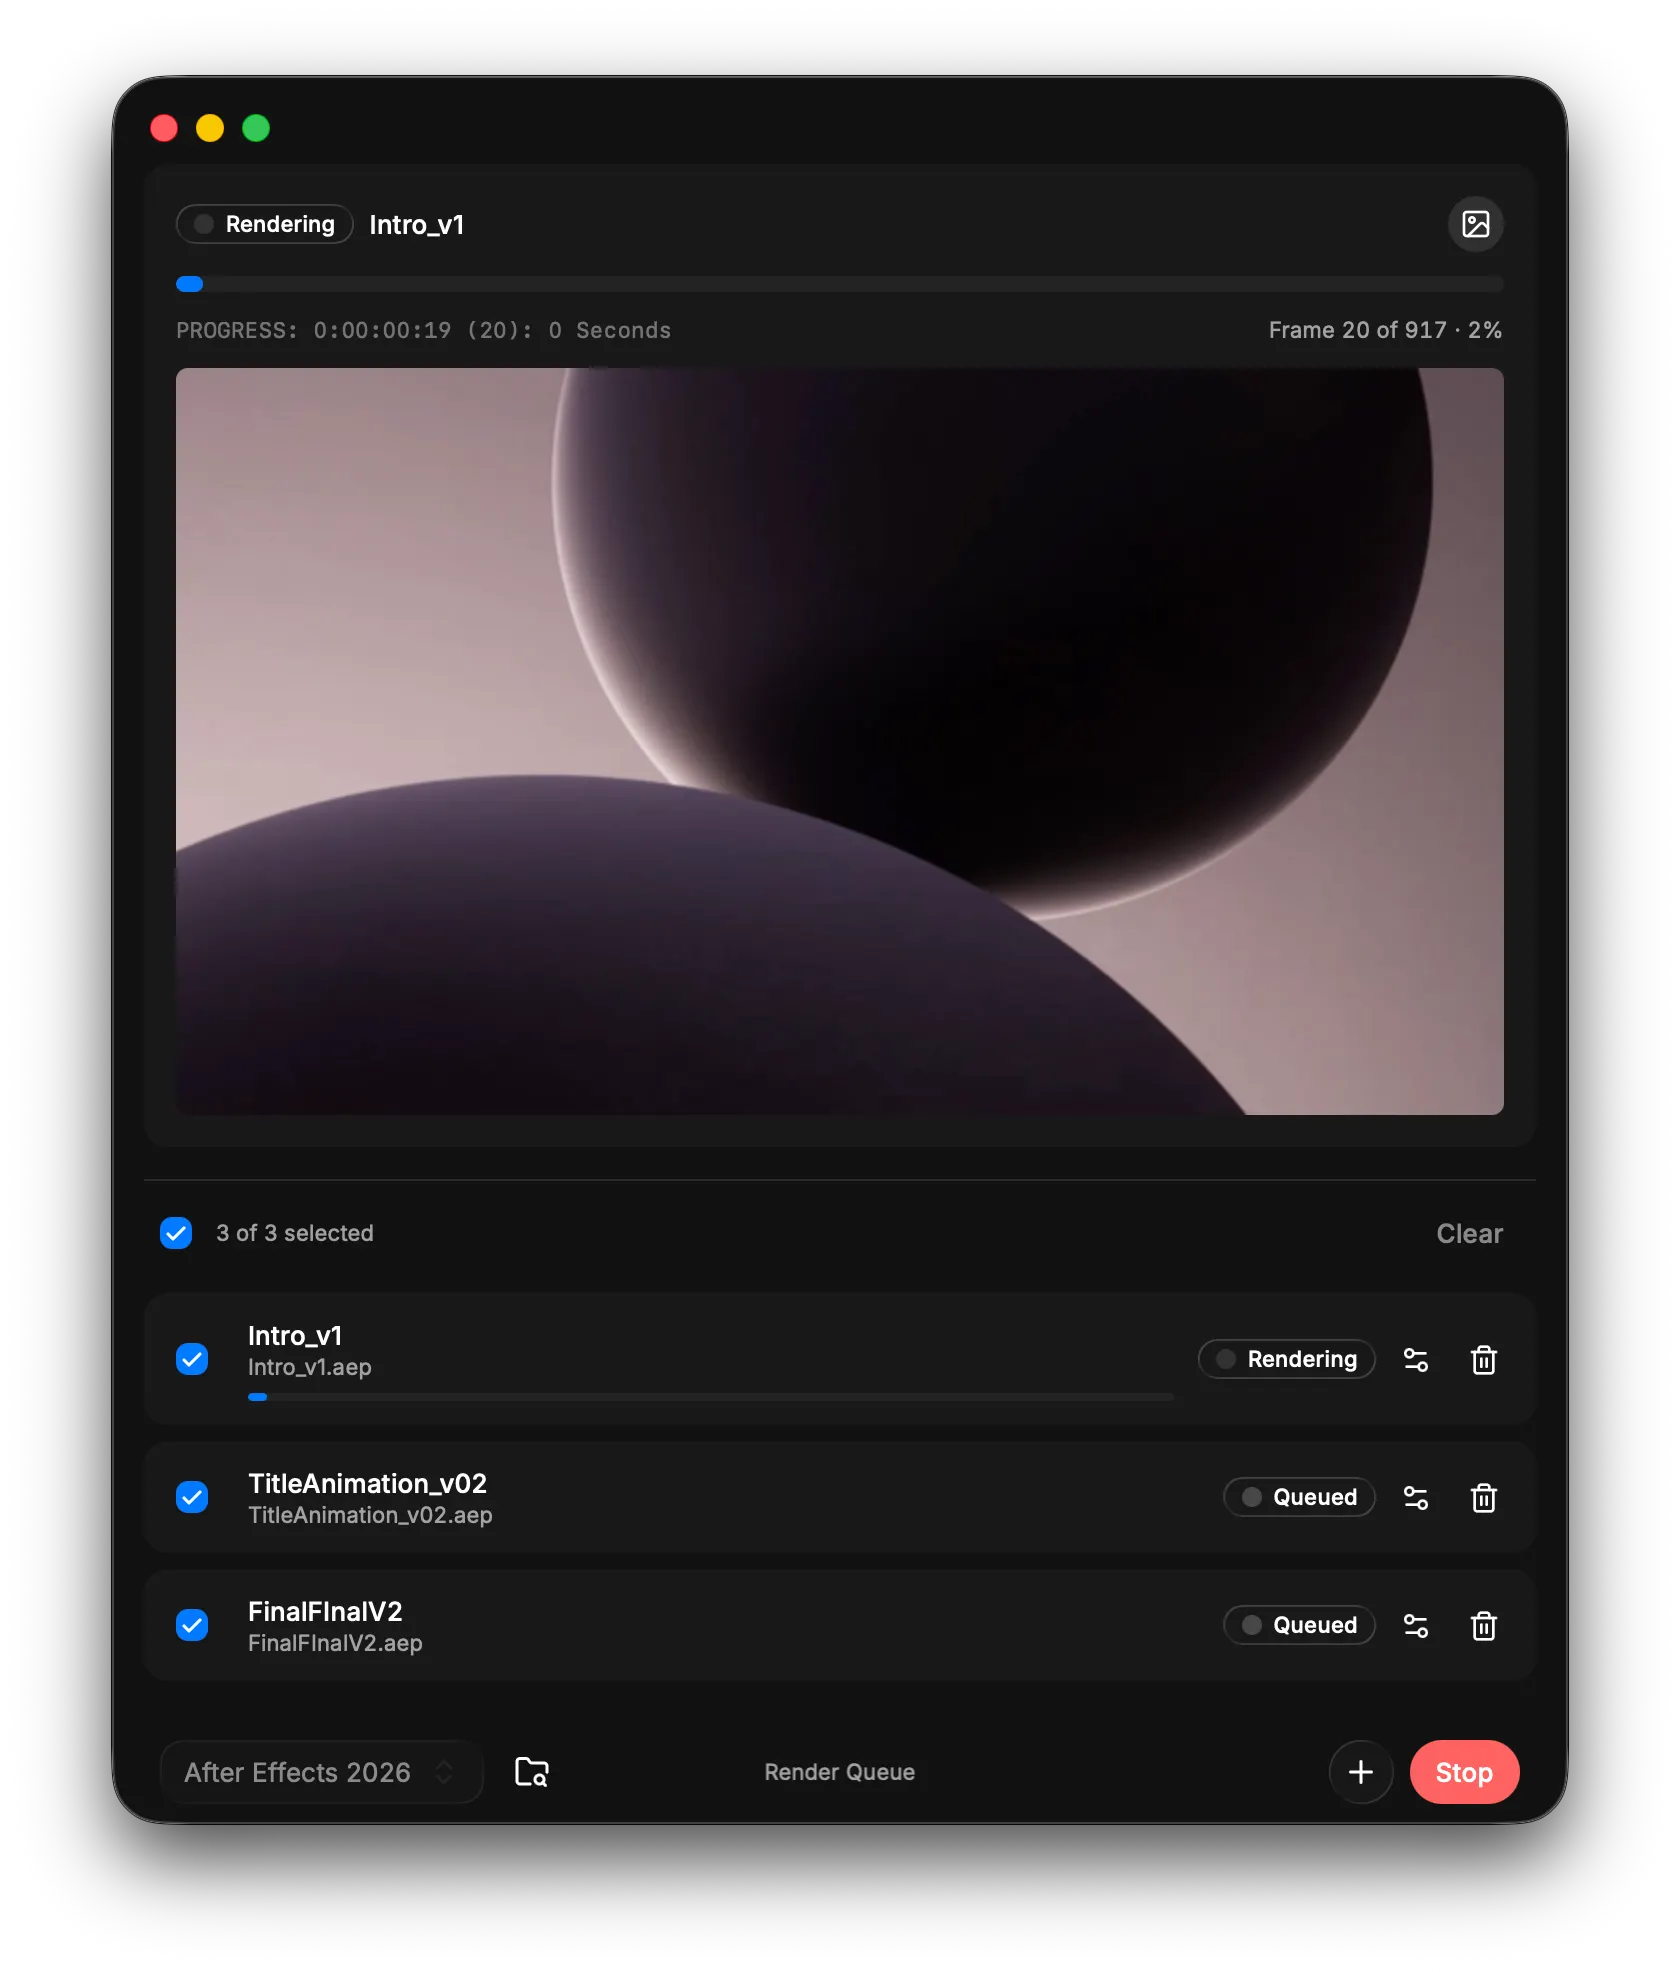The height and width of the screenshot is (1972, 1680).
Task: Click the main render progress bar
Action: point(840,284)
